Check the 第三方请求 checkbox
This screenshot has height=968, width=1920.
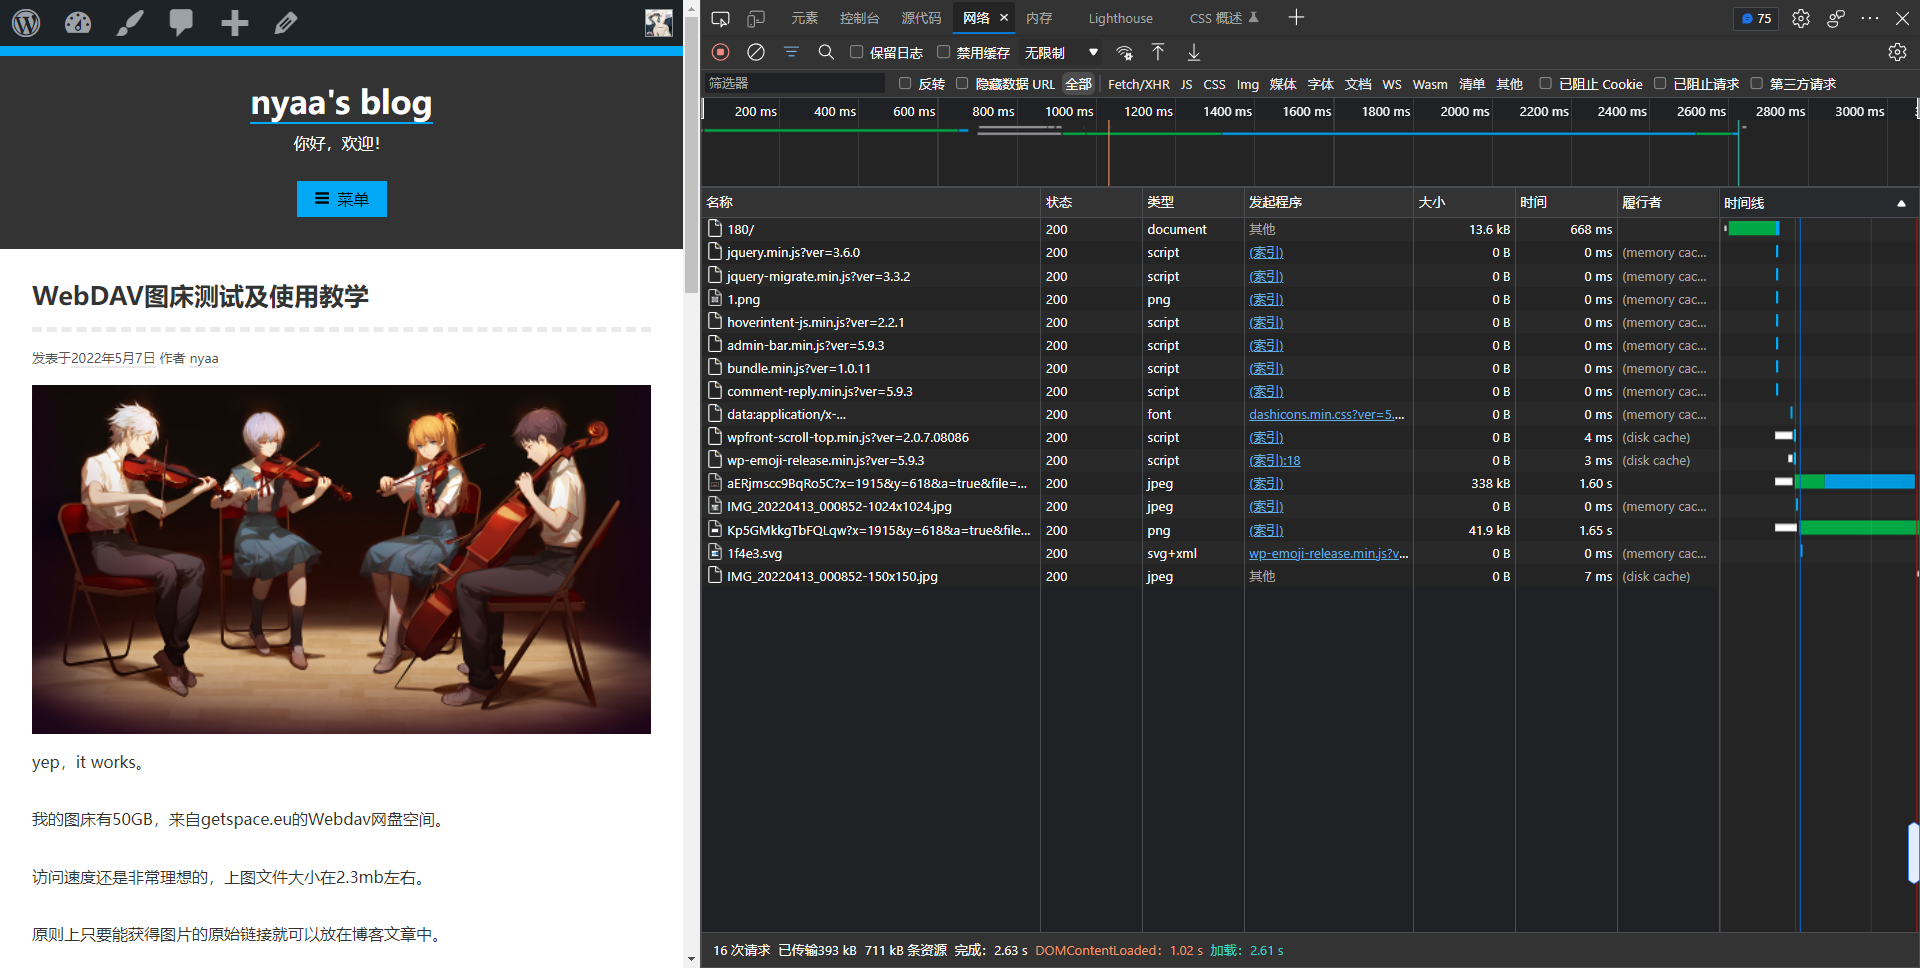pos(1756,83)
